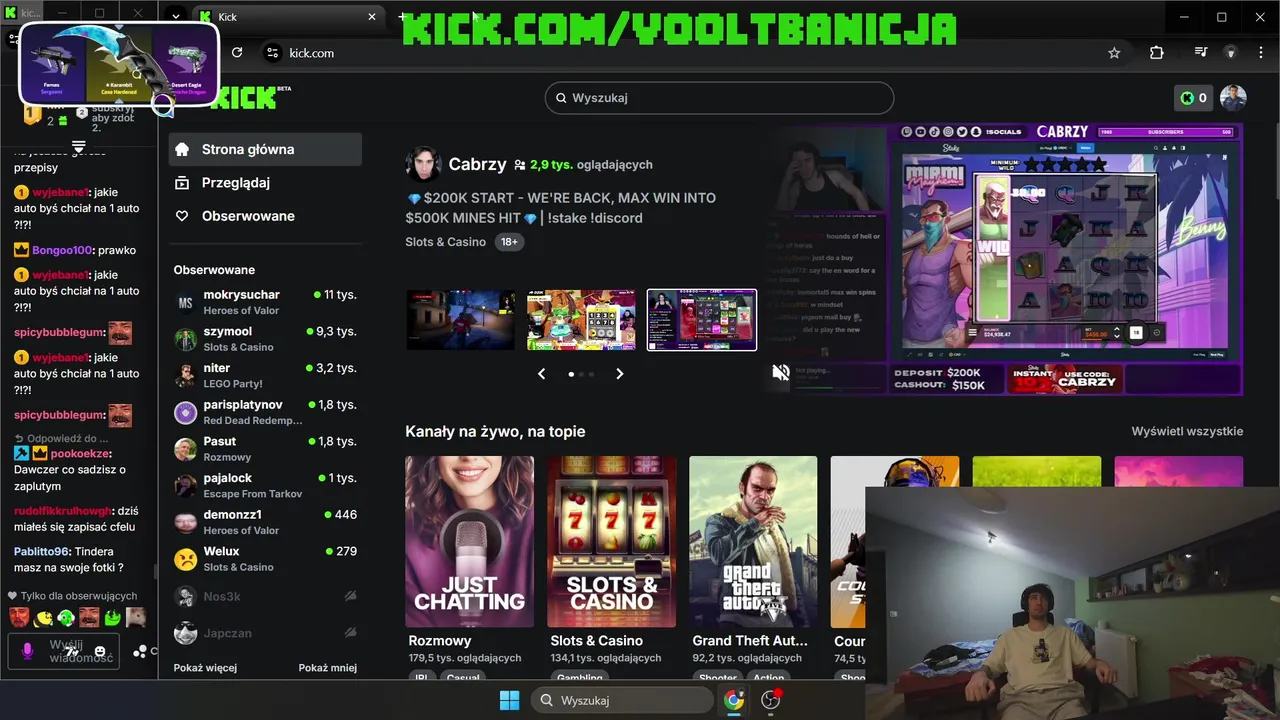The width and height of the screenshot is (1280, 720).
Task: Open Pasut followed channel
Action: [x=265, y=449]
